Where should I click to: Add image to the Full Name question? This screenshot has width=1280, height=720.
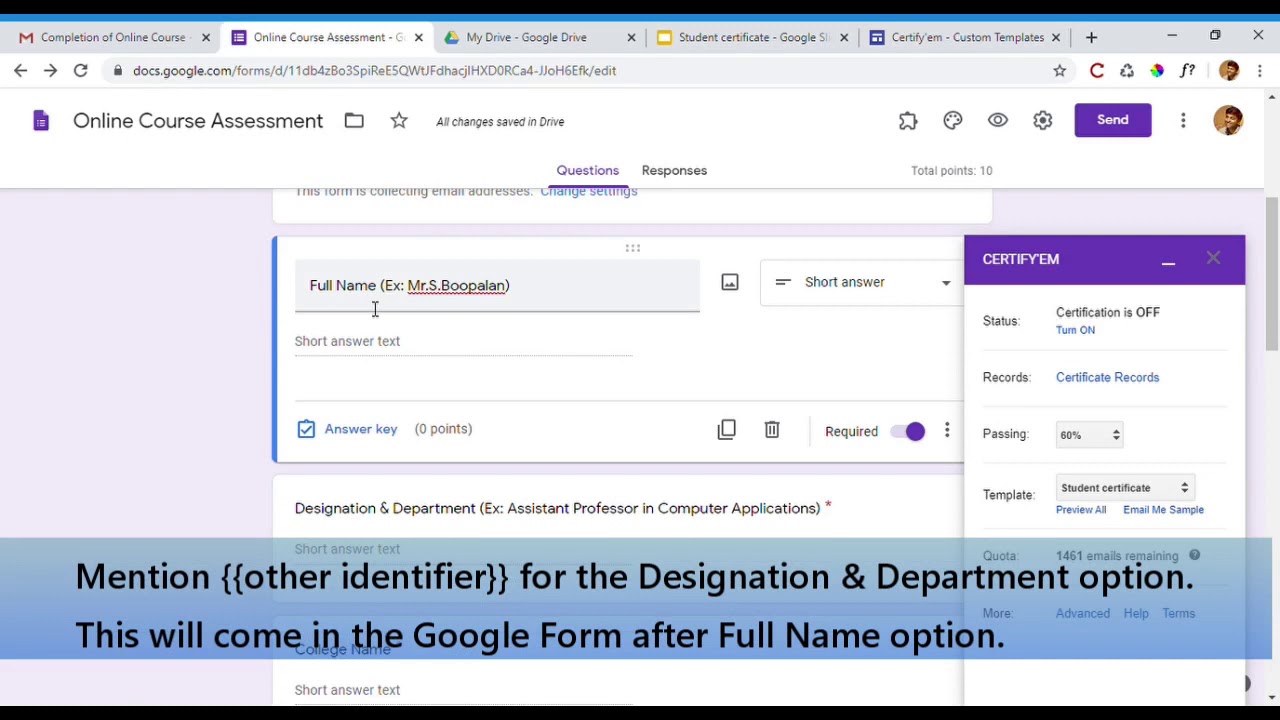[x=730, y=283]
